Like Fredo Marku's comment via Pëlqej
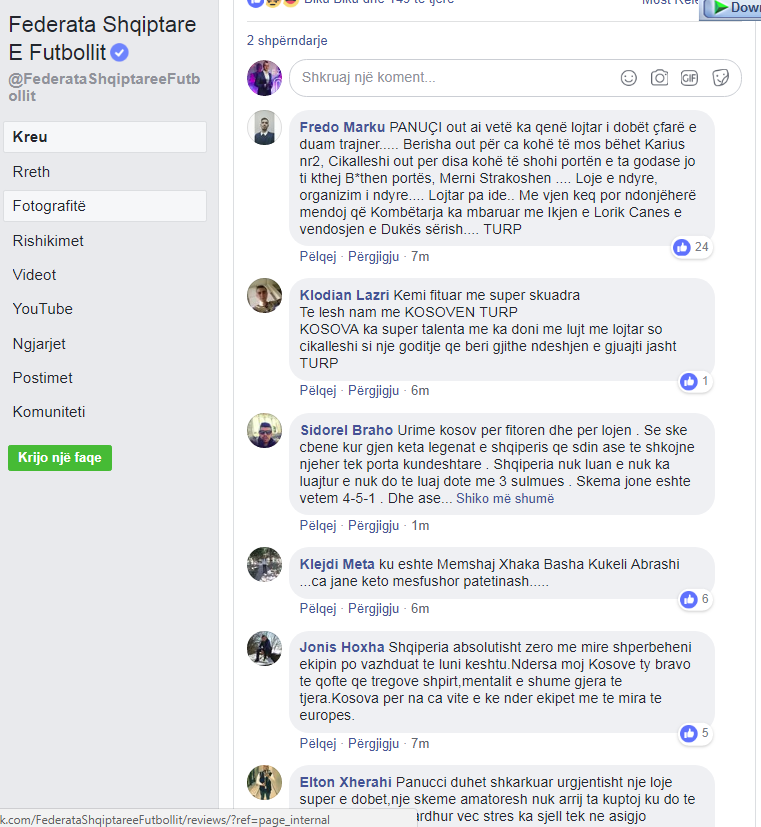The height and width of the screenshot is (827, 761). click(317, 257)
